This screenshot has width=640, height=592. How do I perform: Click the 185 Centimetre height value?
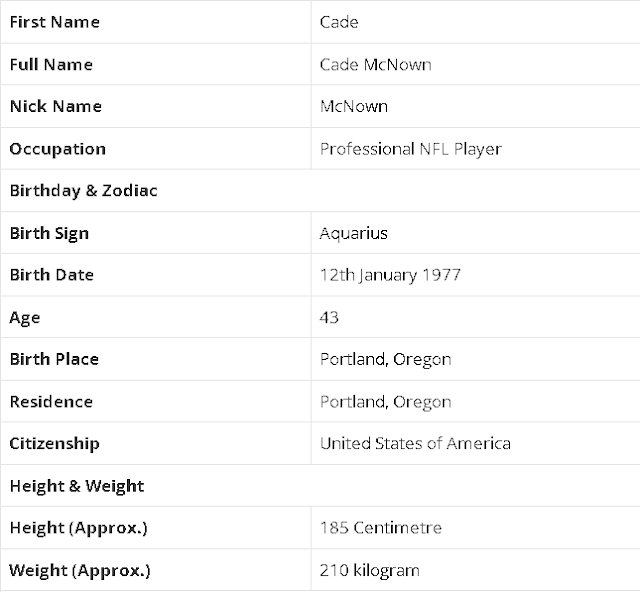click(x=380, y=528)
